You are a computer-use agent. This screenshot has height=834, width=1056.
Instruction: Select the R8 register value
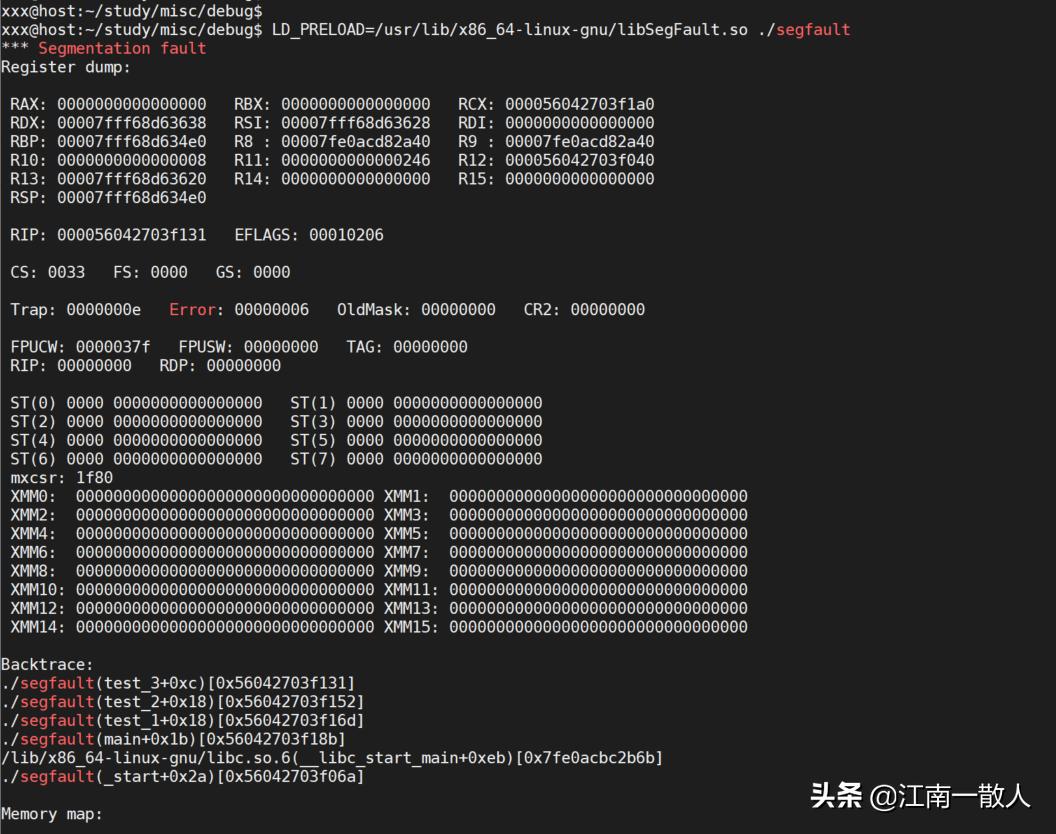356,142
